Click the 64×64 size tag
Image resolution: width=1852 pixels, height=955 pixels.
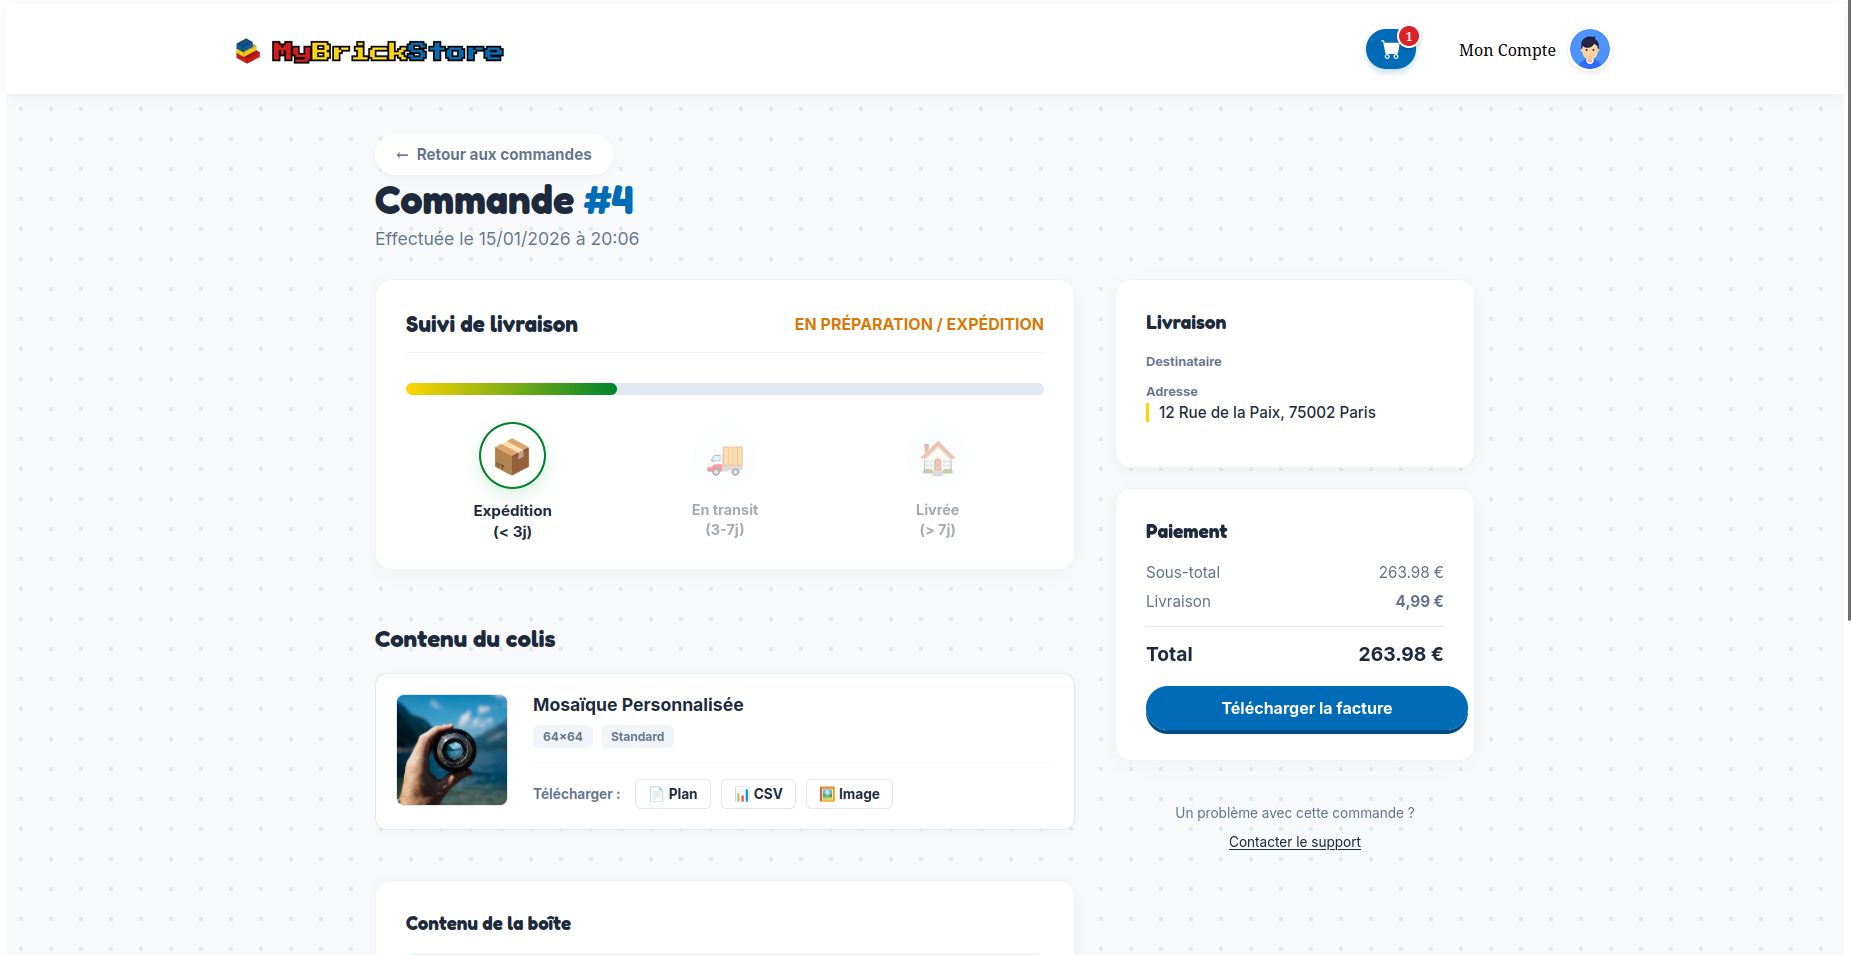[x=562, y=737]
